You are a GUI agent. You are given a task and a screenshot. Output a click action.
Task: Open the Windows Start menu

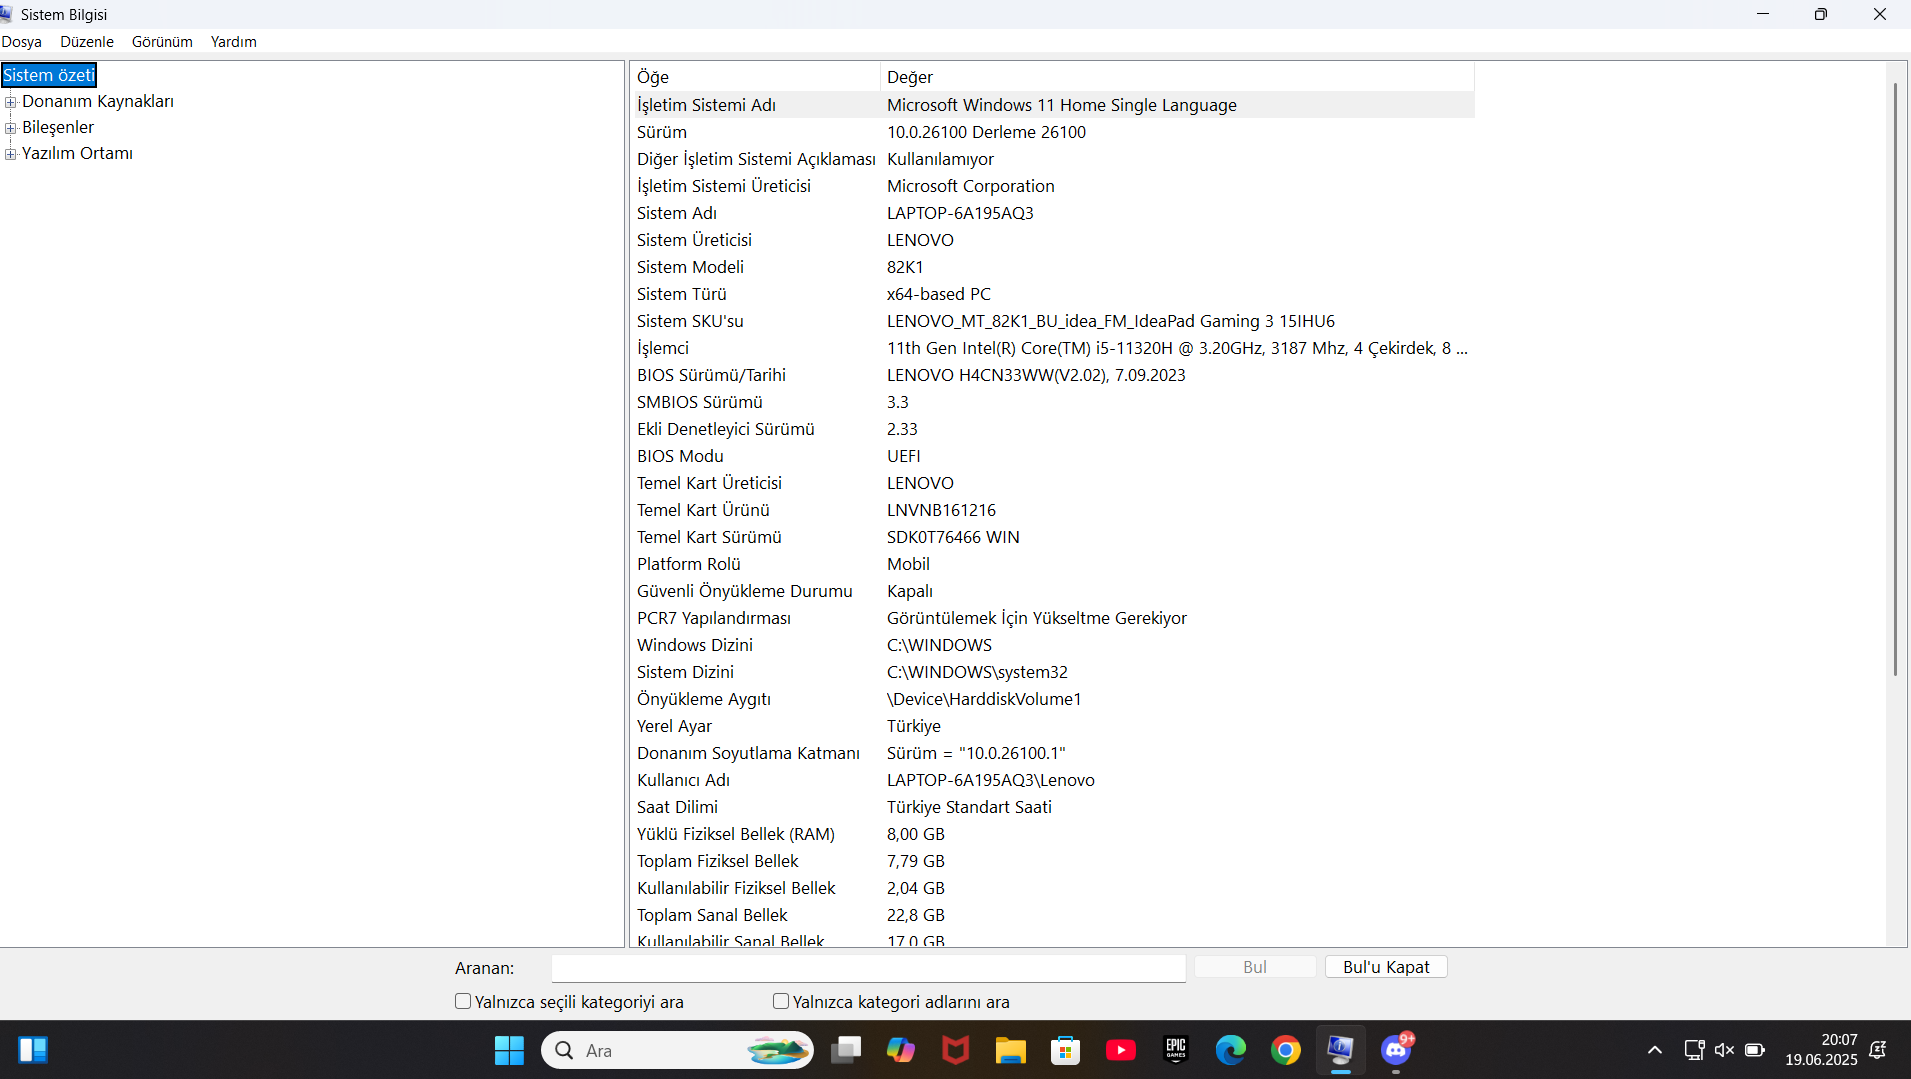coord(509,1050)
